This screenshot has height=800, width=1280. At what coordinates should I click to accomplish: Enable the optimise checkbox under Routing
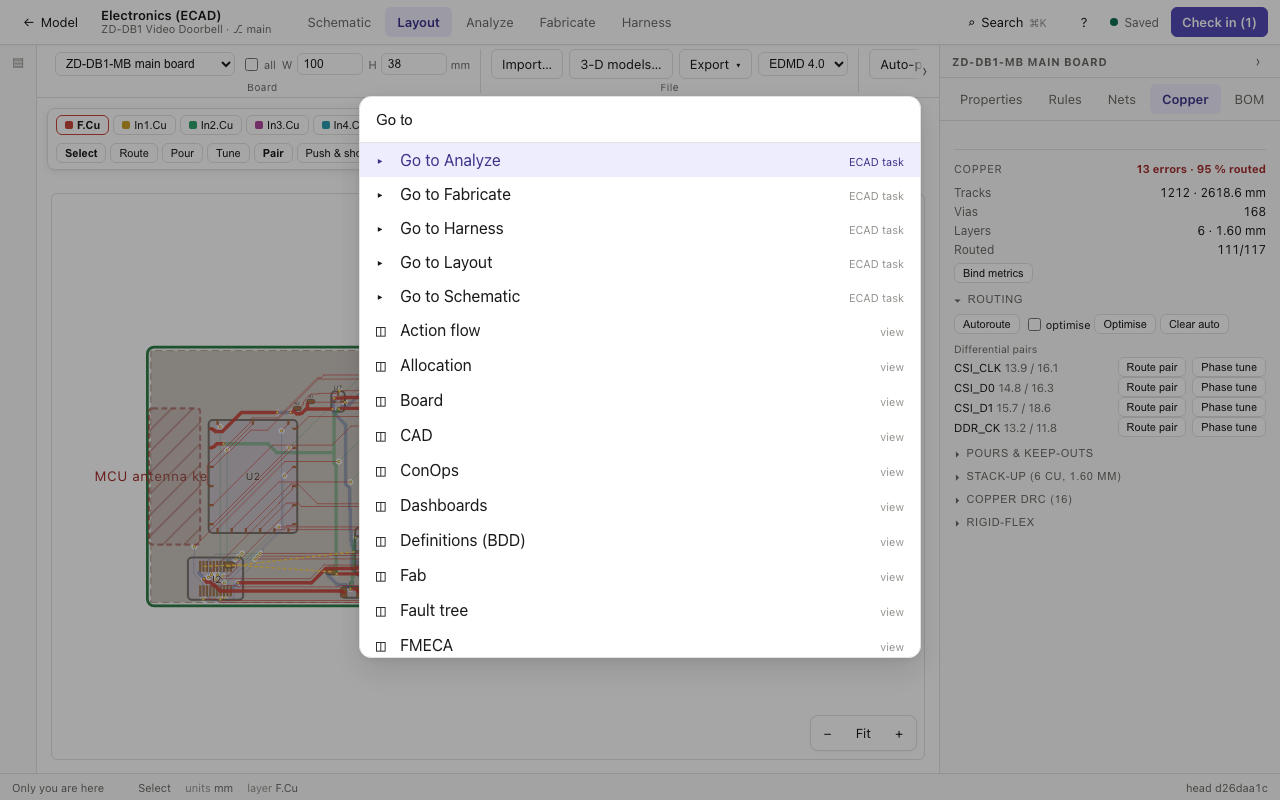coord(1035,324)
